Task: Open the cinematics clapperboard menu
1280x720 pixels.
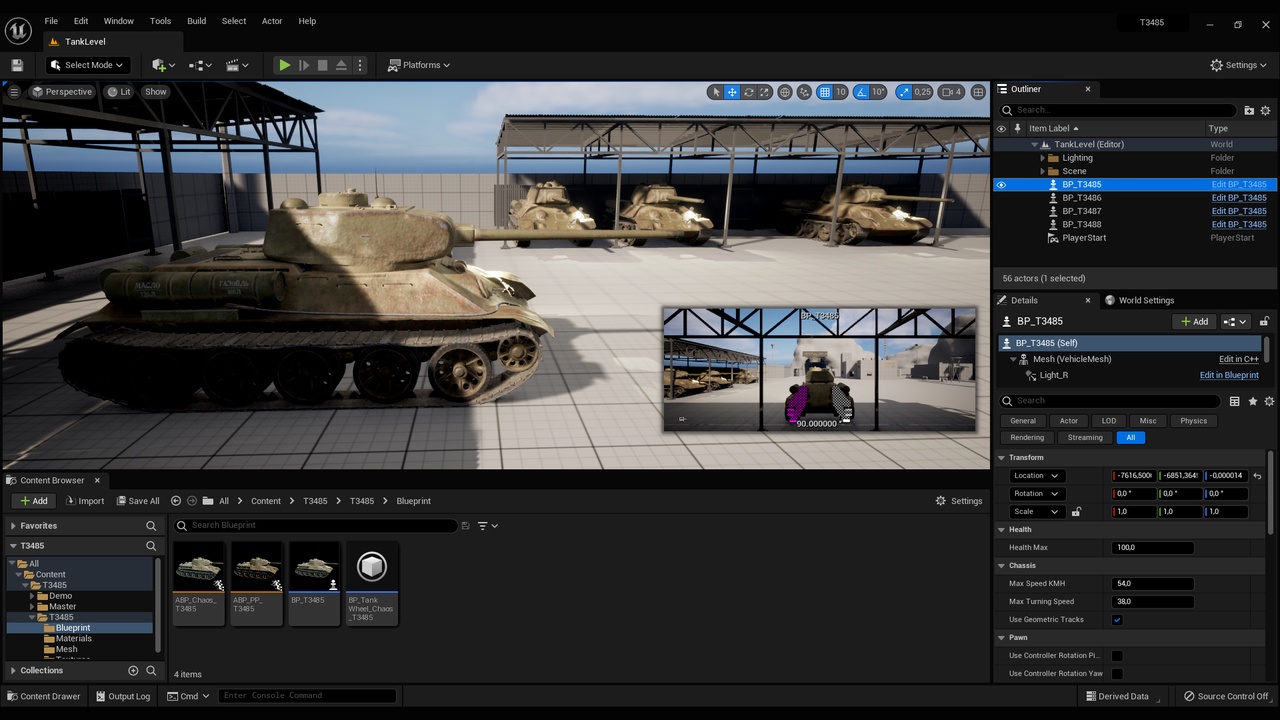Action: pyautogui.click(x=237, y=65)
